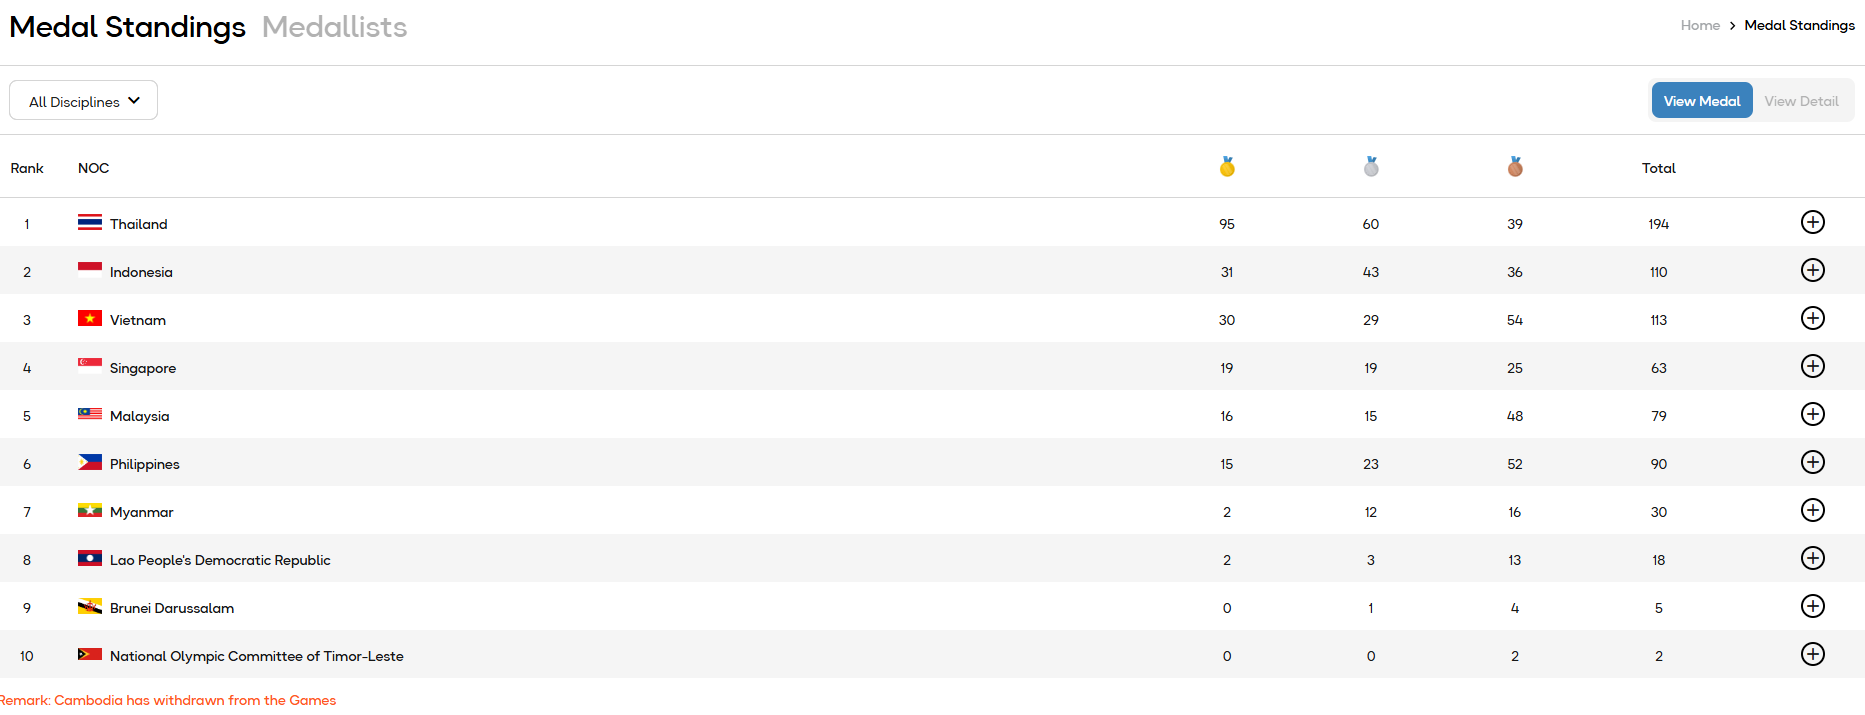1865x715 pixels.
Task: Click the silver medal column icon
Action: tap(1371, 167)
